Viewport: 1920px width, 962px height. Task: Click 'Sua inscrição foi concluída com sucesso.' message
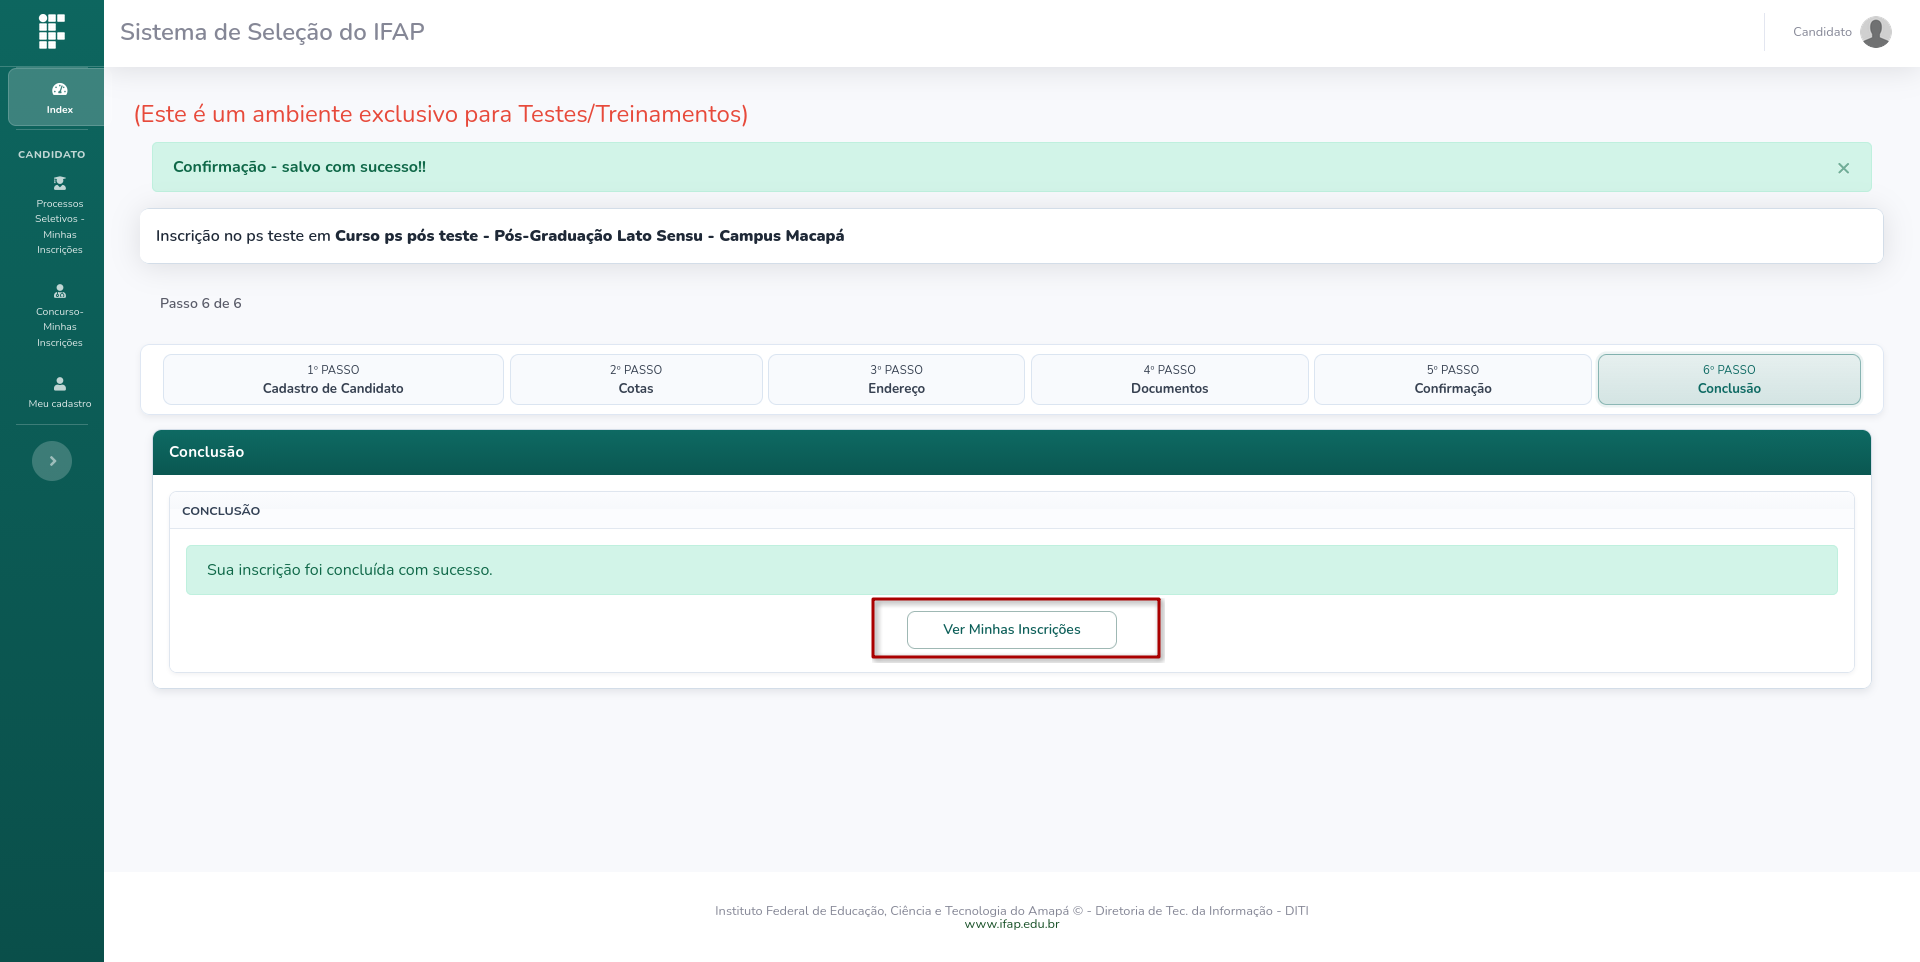pyautogui.click(x=350, y=570)
